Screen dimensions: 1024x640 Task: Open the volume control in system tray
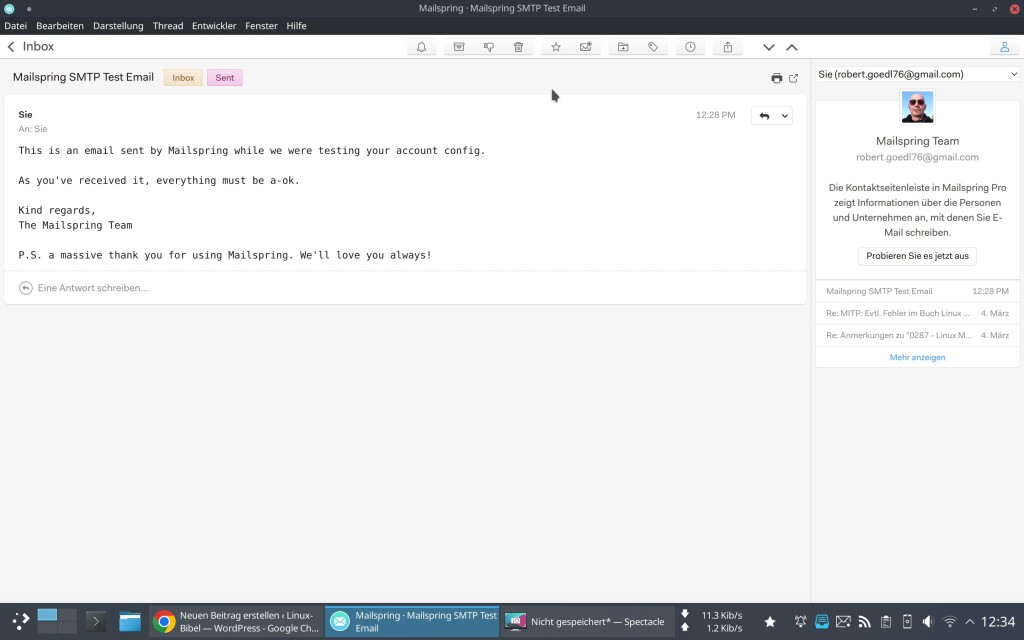(x=928, y=622)
